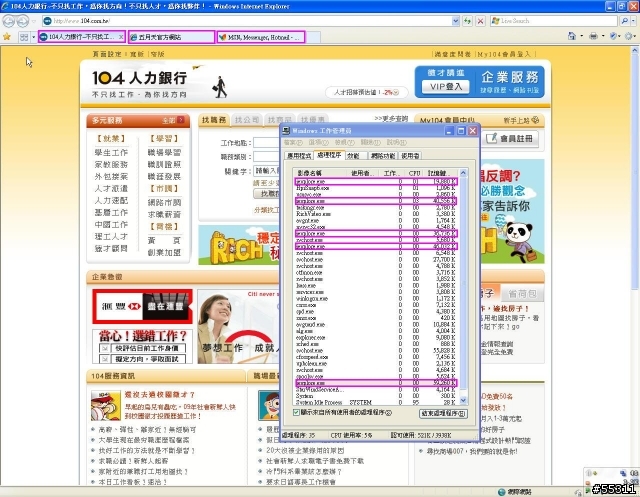Open the search provider dropdown arrow
Screen dimensions: 640x497
coord(633,21)
